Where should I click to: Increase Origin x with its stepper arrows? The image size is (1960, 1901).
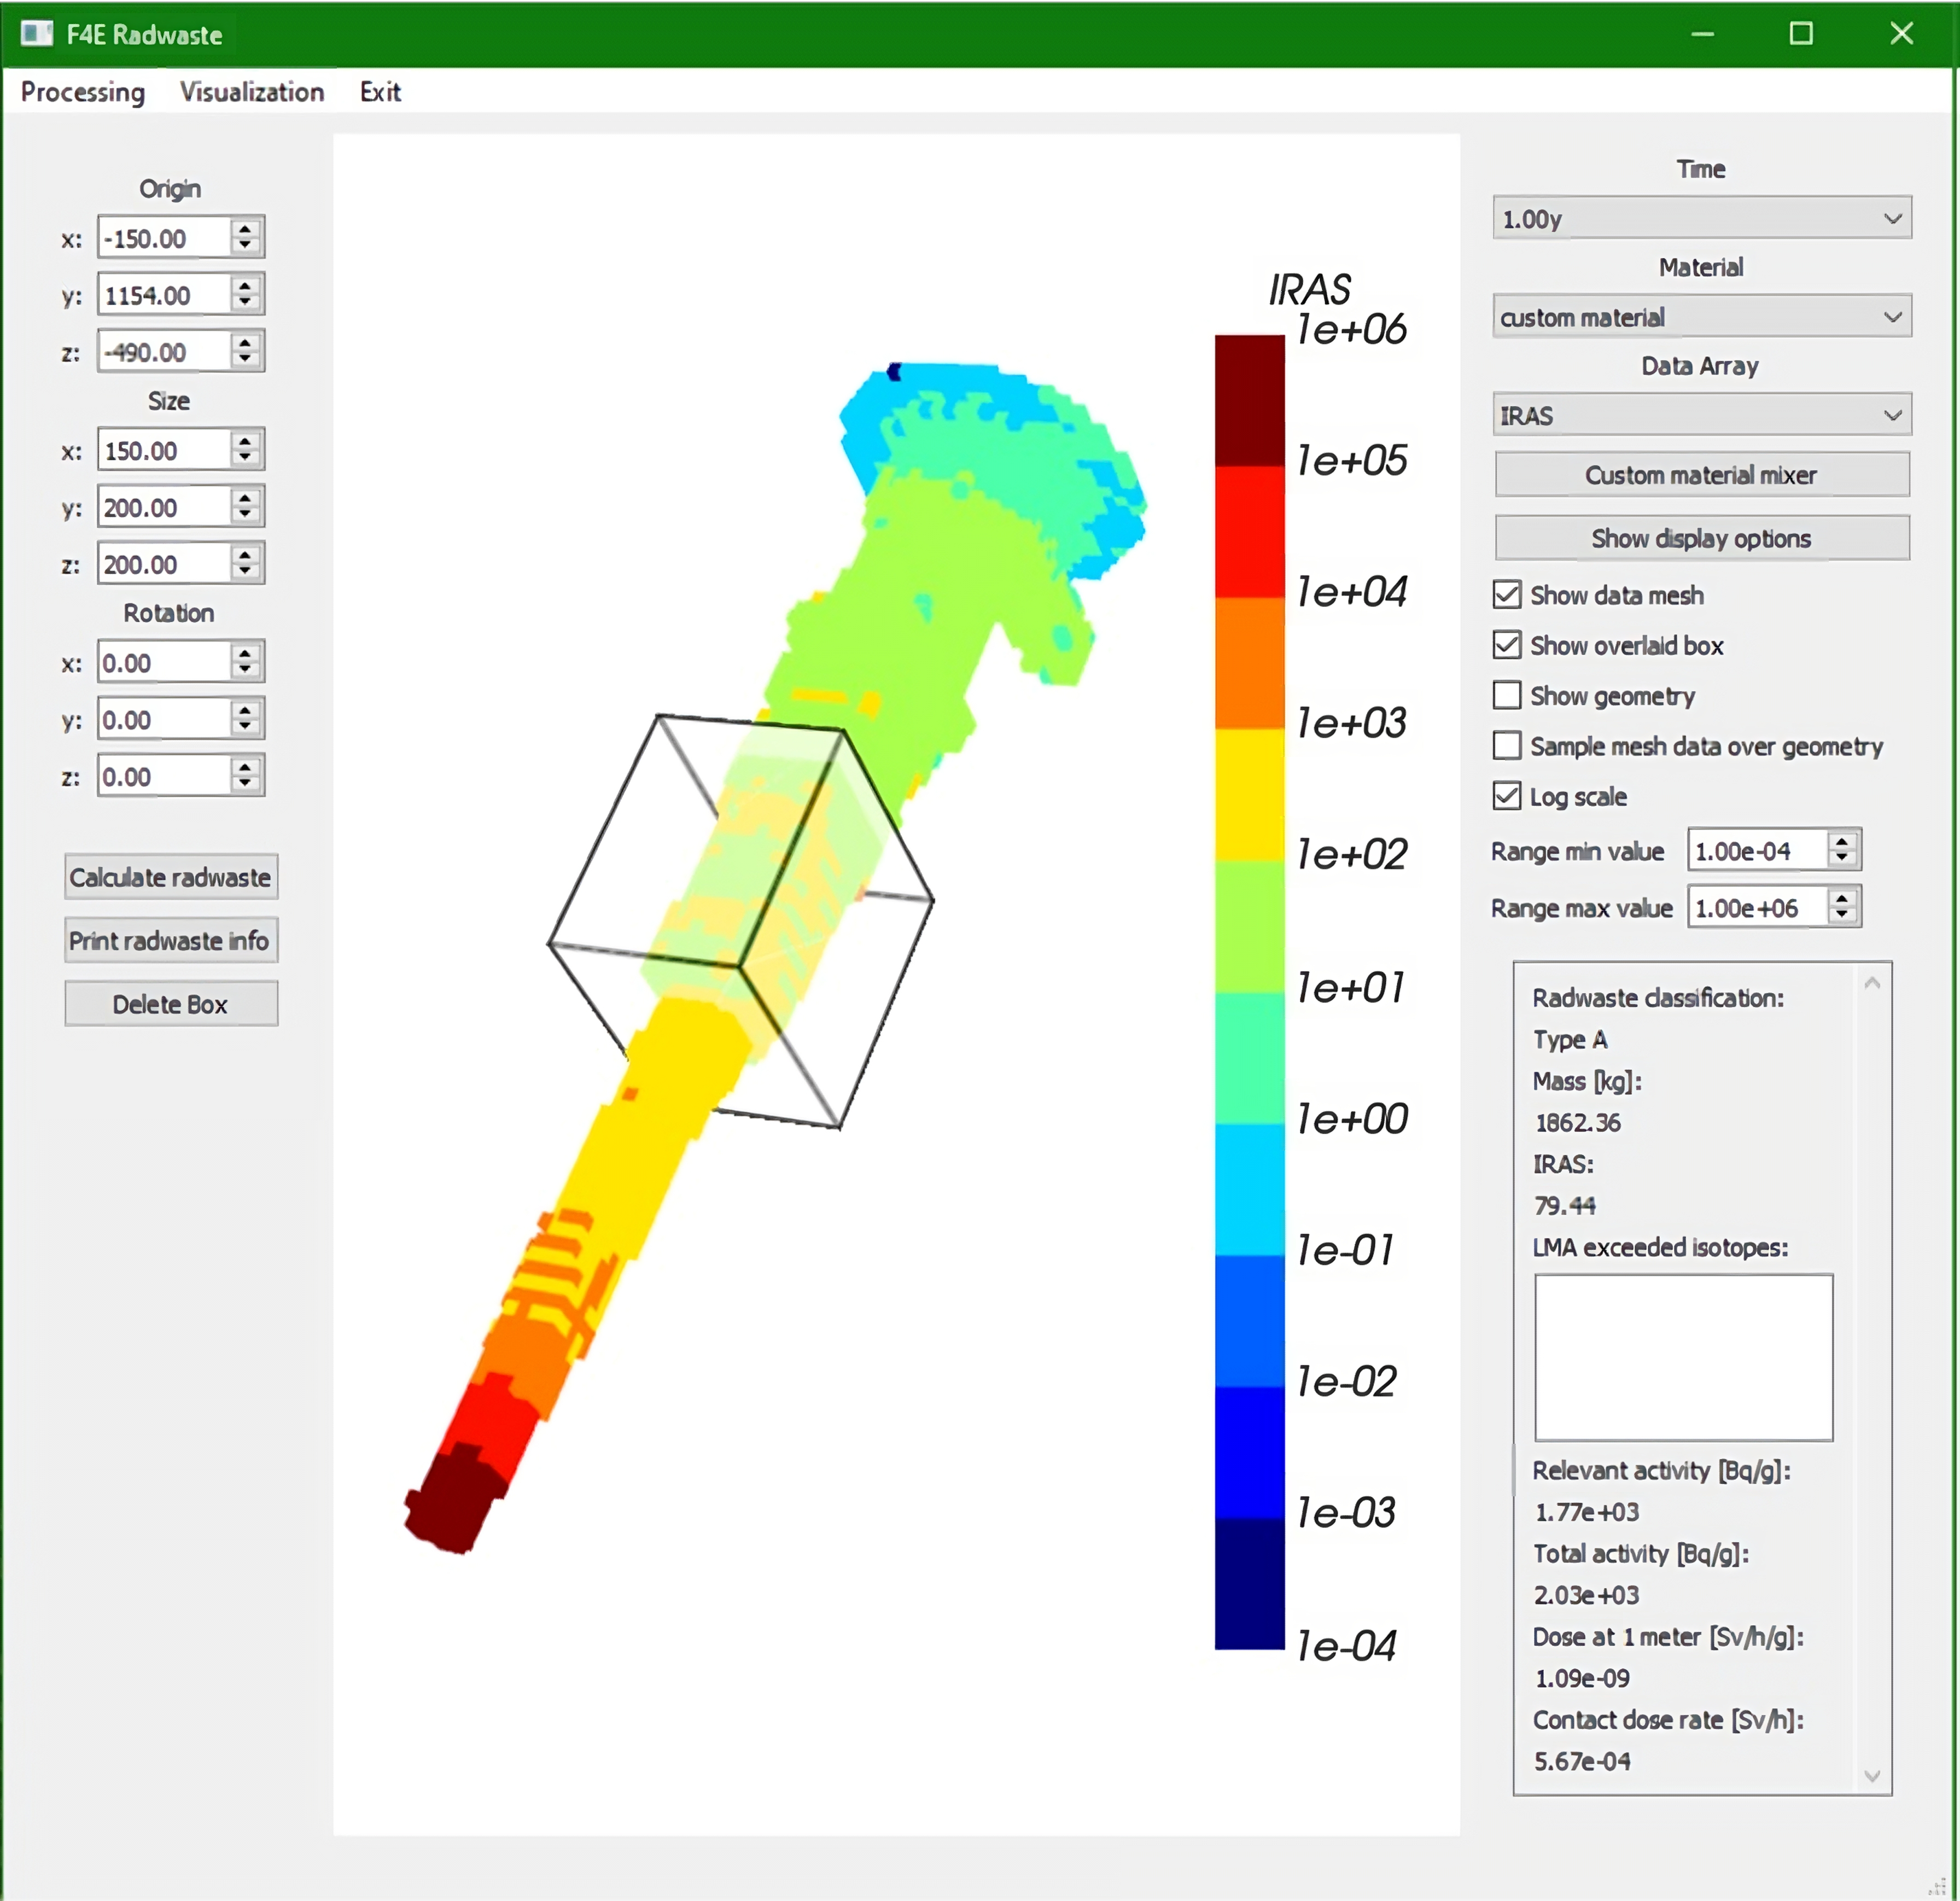246,228
